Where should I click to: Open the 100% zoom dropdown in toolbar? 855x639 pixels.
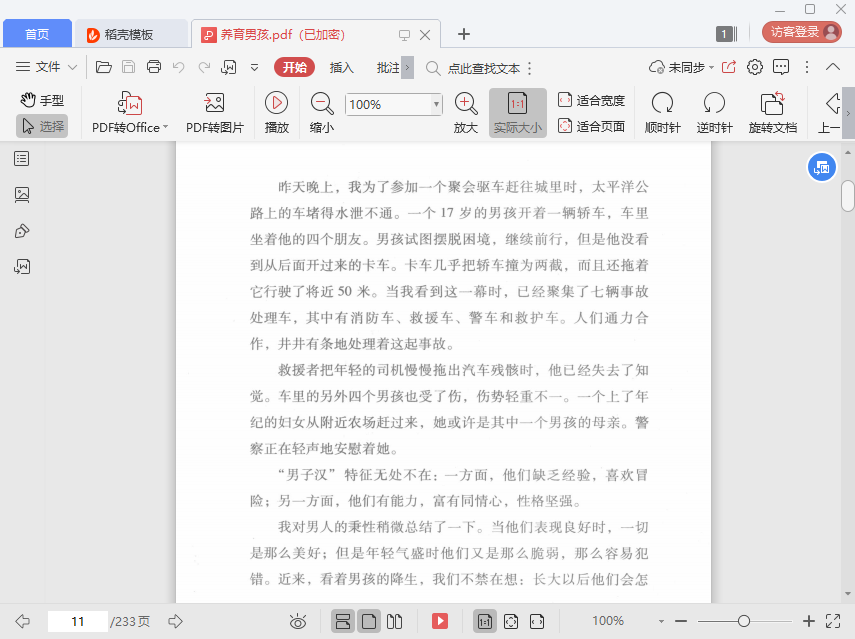click(436, 104)
